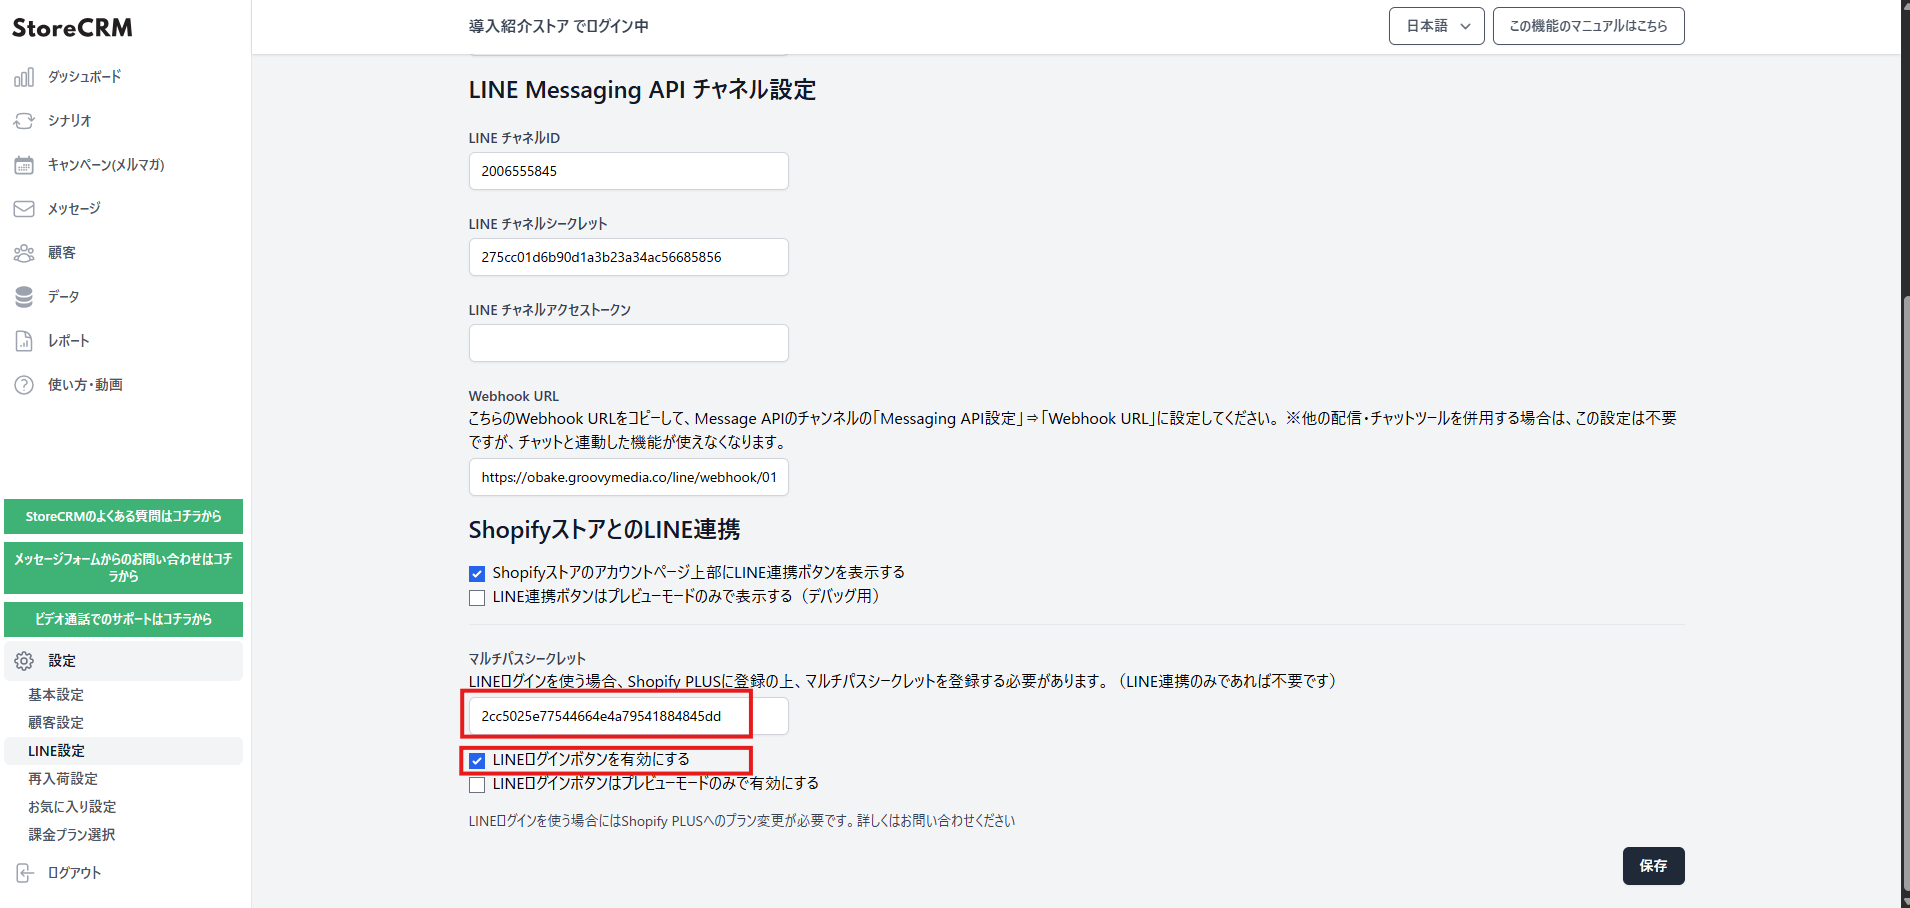Uncheck Shopify account page LINE連携ボタン display checkbox
The width and height of the screenshot is (1910, 908).
(477, 574)
